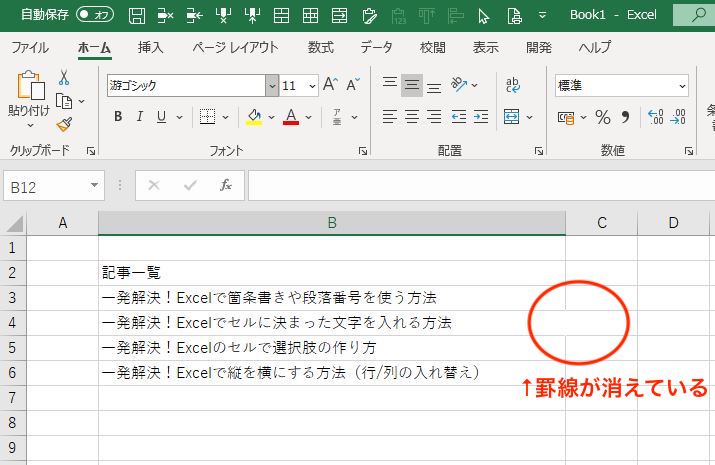Viewport: 715px width, 465px height.
Task: Open the font settings dialog launcher
Action: click(x=363, y=151)
